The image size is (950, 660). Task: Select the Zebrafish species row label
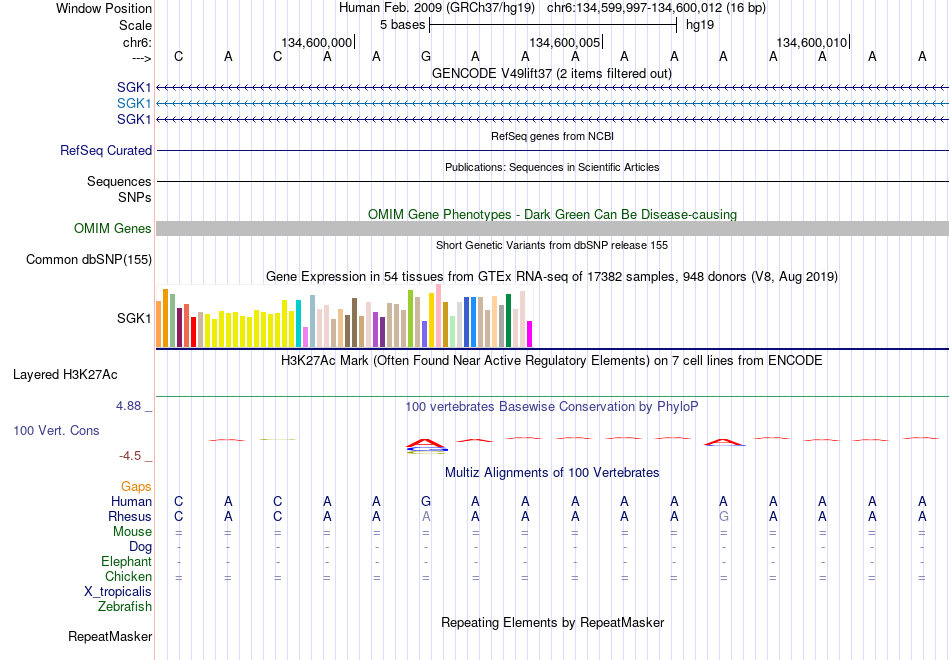(x=125, y=606)
